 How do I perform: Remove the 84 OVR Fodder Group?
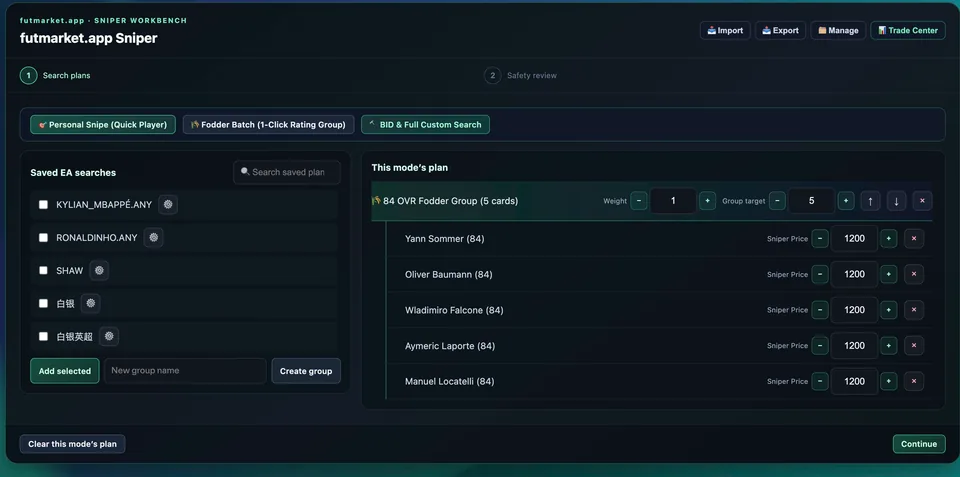click(x=922, y=201)
